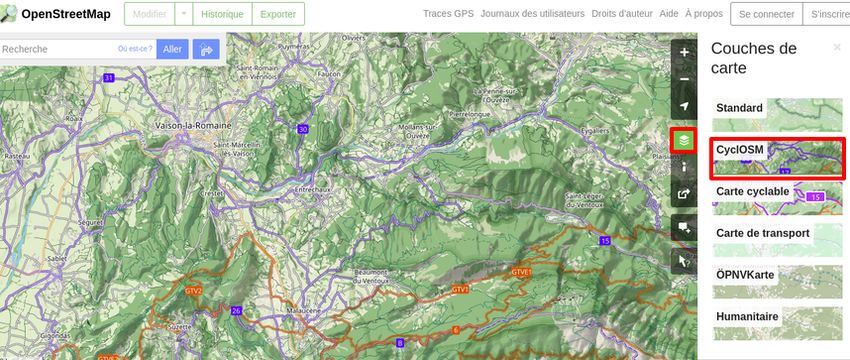Show my location arrow icon
The image size is (850, 360).
(684, 106)
